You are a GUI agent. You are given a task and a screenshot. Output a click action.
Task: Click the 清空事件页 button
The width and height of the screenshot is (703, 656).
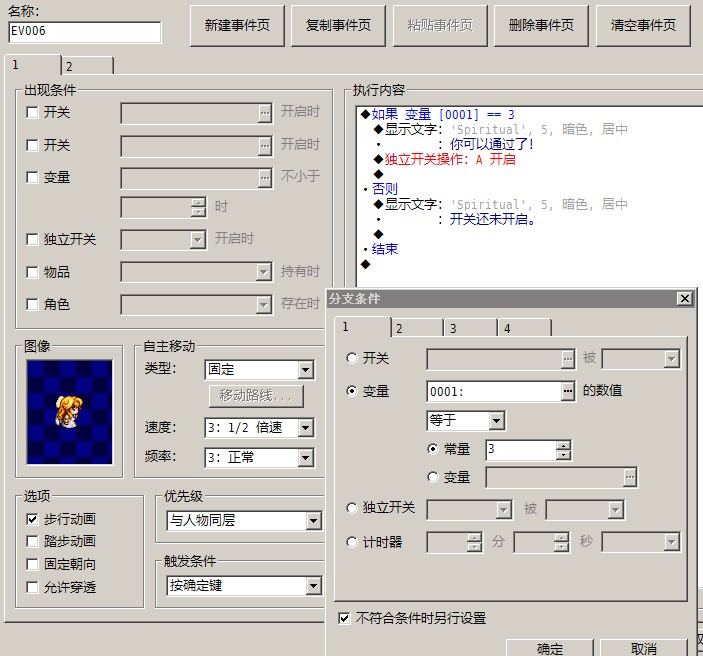pos(643,26)
